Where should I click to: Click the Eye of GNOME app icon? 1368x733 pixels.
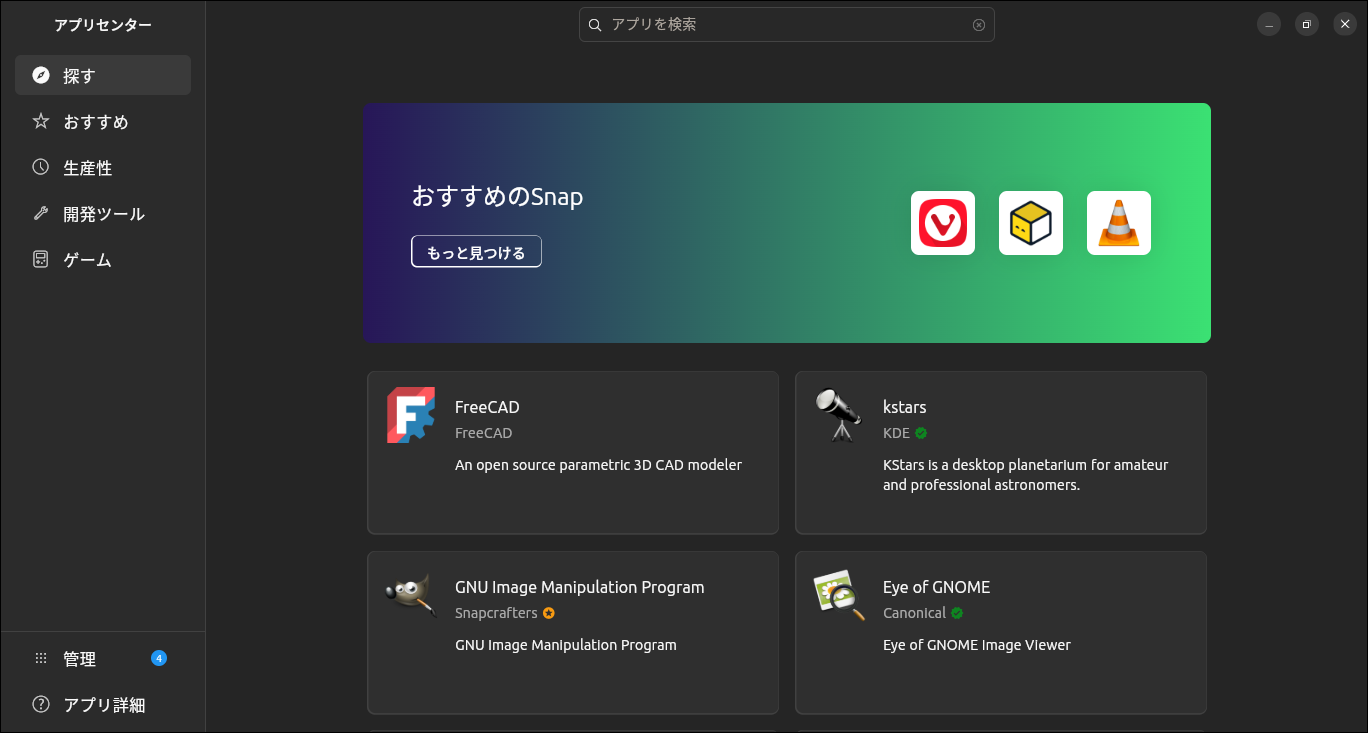point(839,595)
